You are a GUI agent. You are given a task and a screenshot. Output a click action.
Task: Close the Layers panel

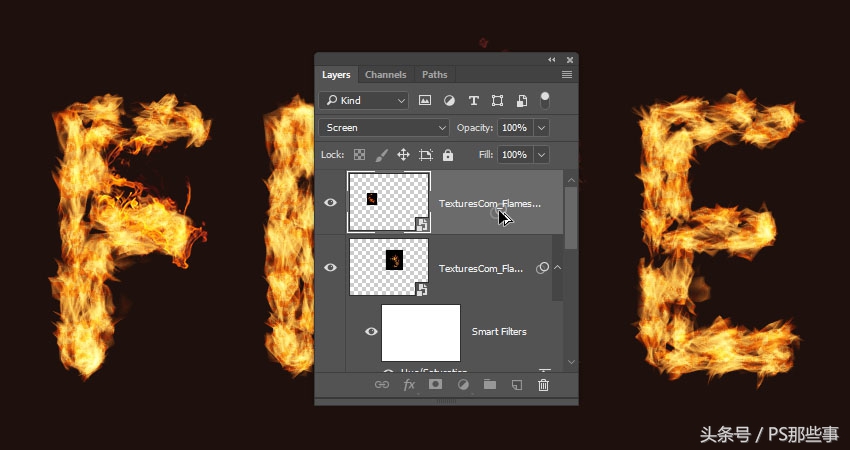570,60
